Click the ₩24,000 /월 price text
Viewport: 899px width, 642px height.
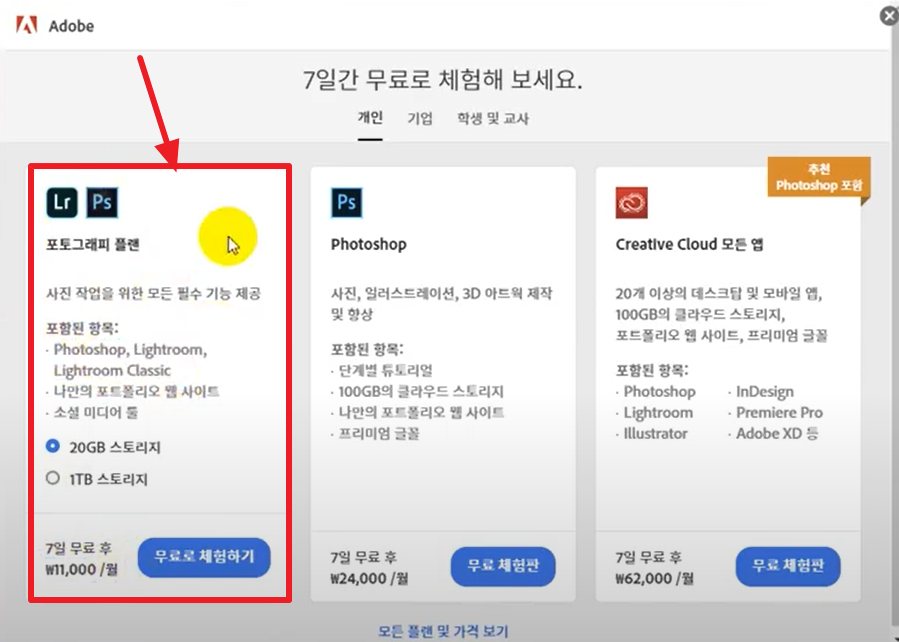(369, 578)
